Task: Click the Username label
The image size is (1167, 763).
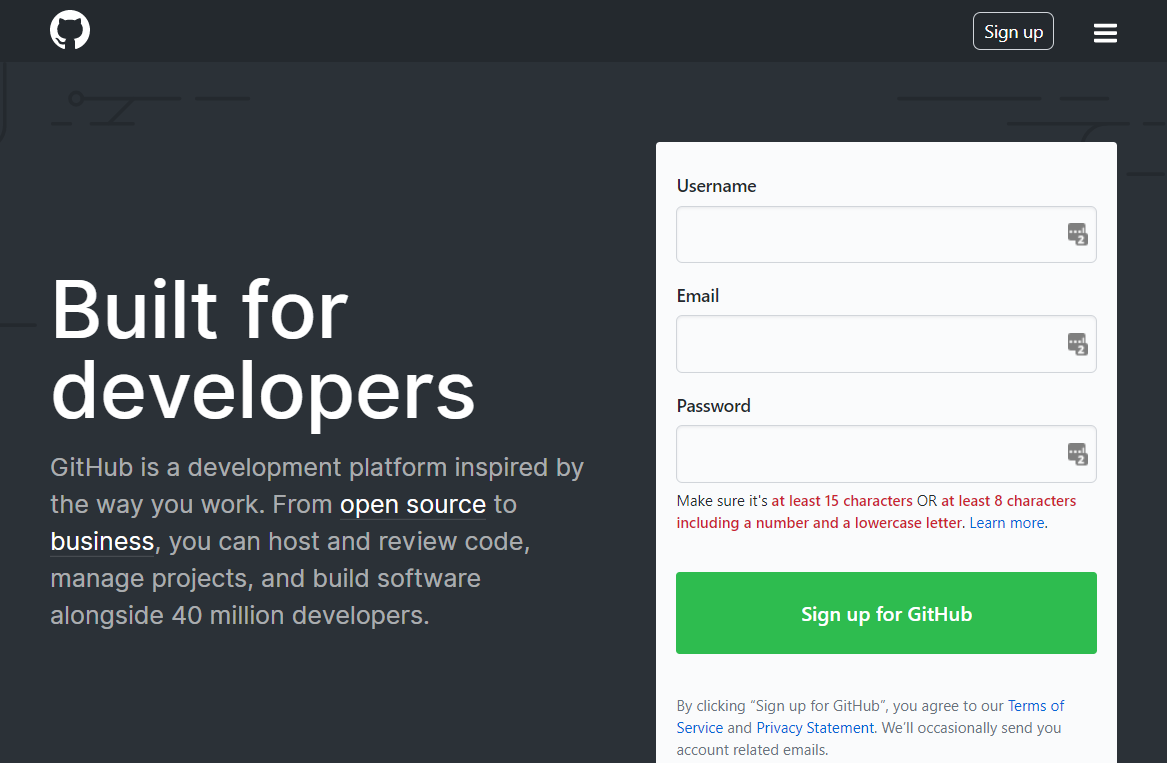Action: point(716,186)
